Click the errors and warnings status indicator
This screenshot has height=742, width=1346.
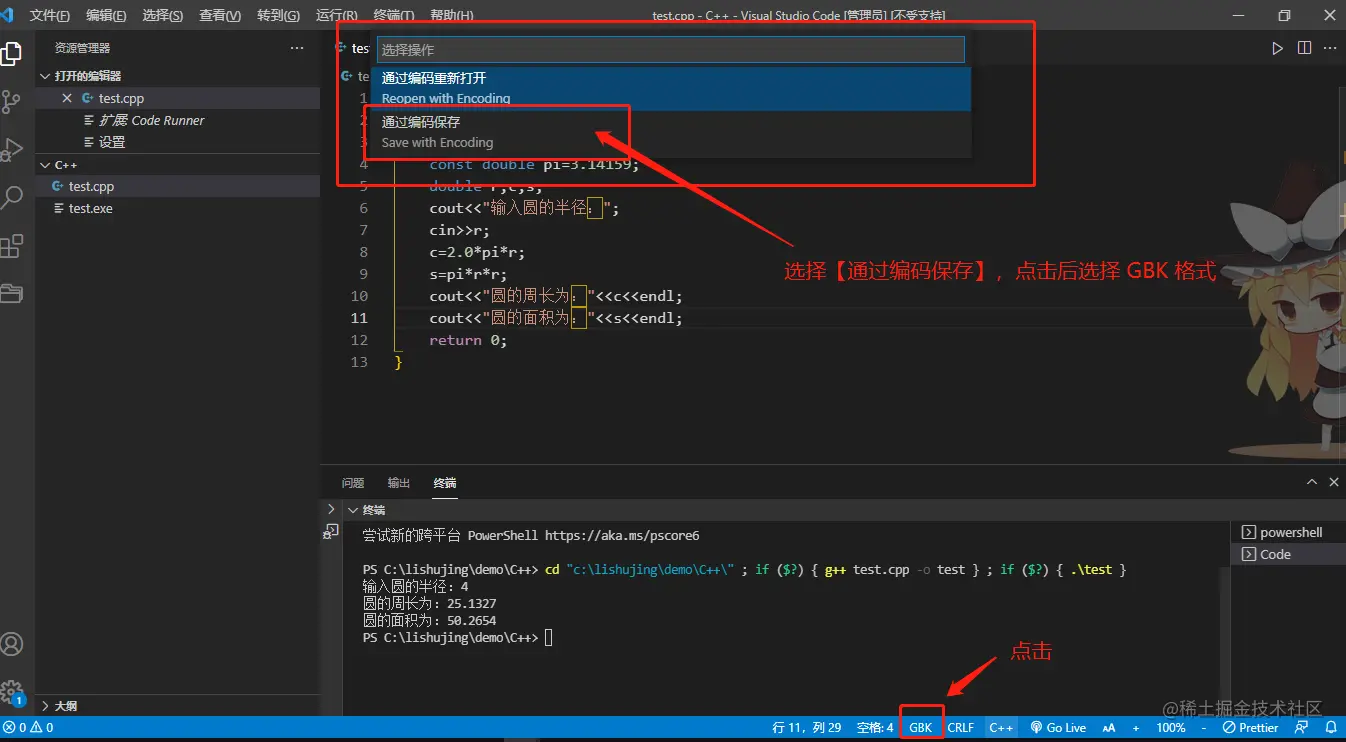click(x=28, y=728)
